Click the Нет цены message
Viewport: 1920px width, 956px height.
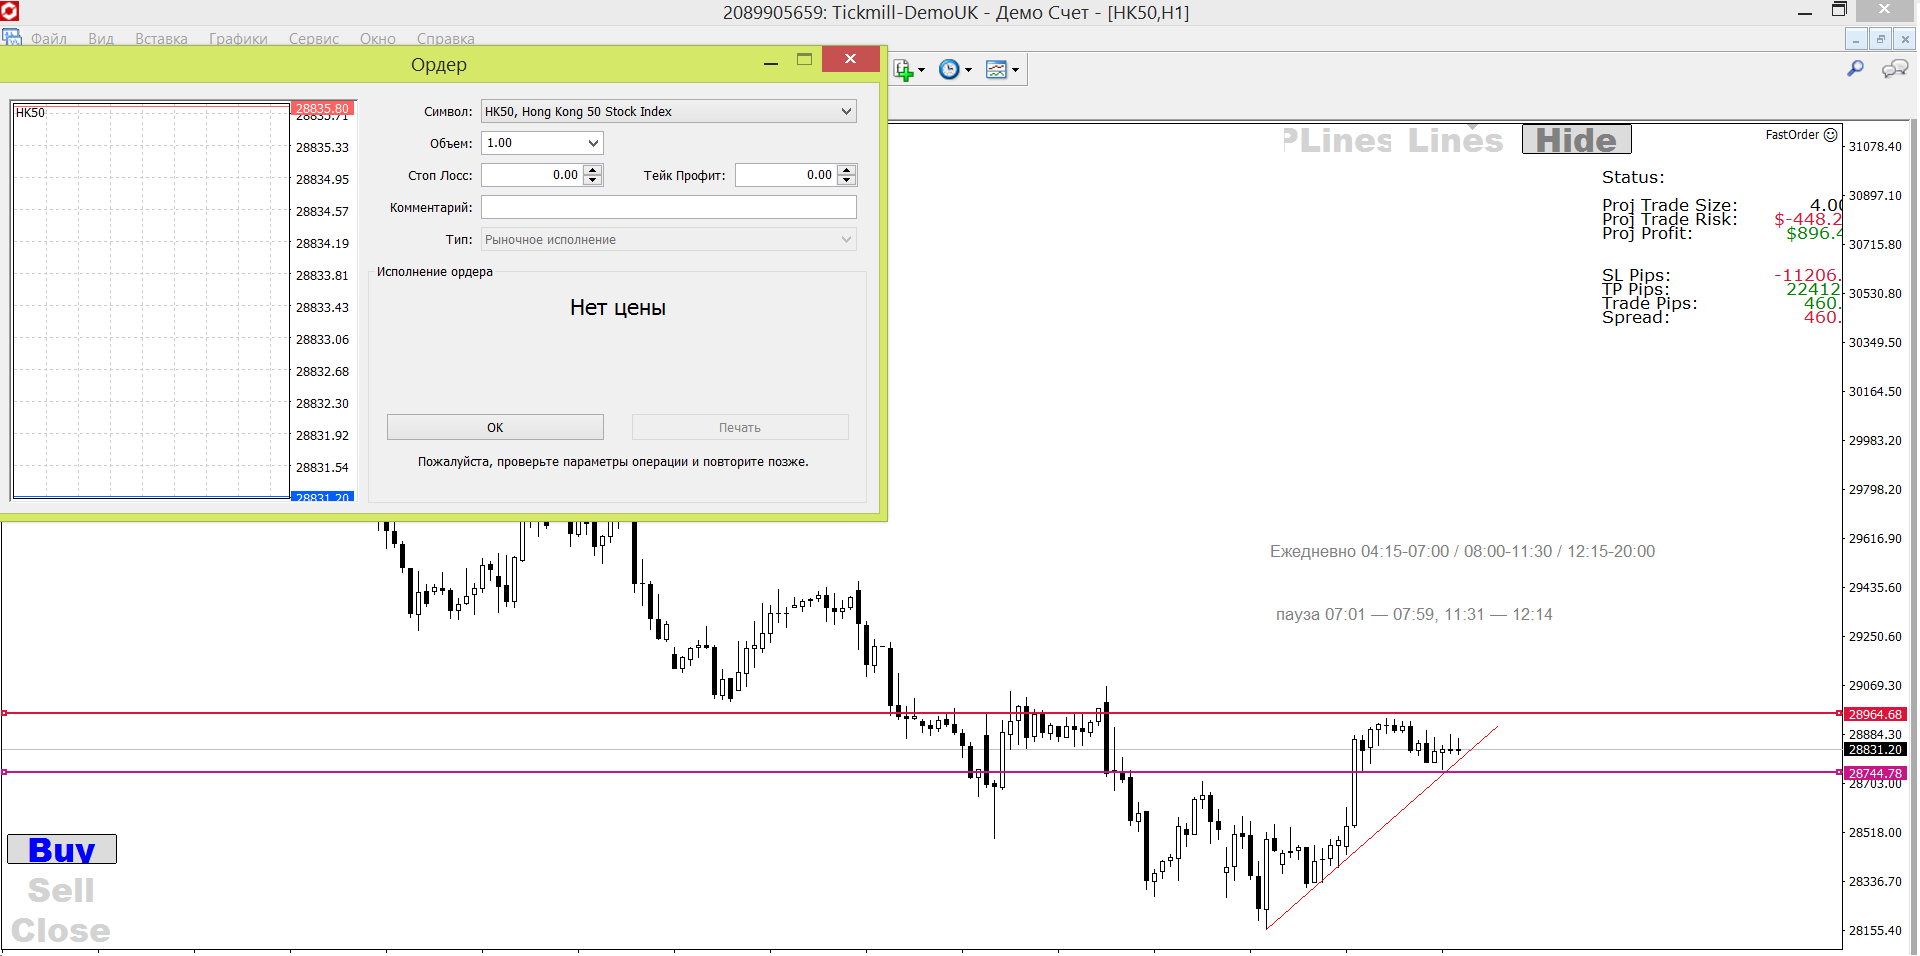coord(618,308)
